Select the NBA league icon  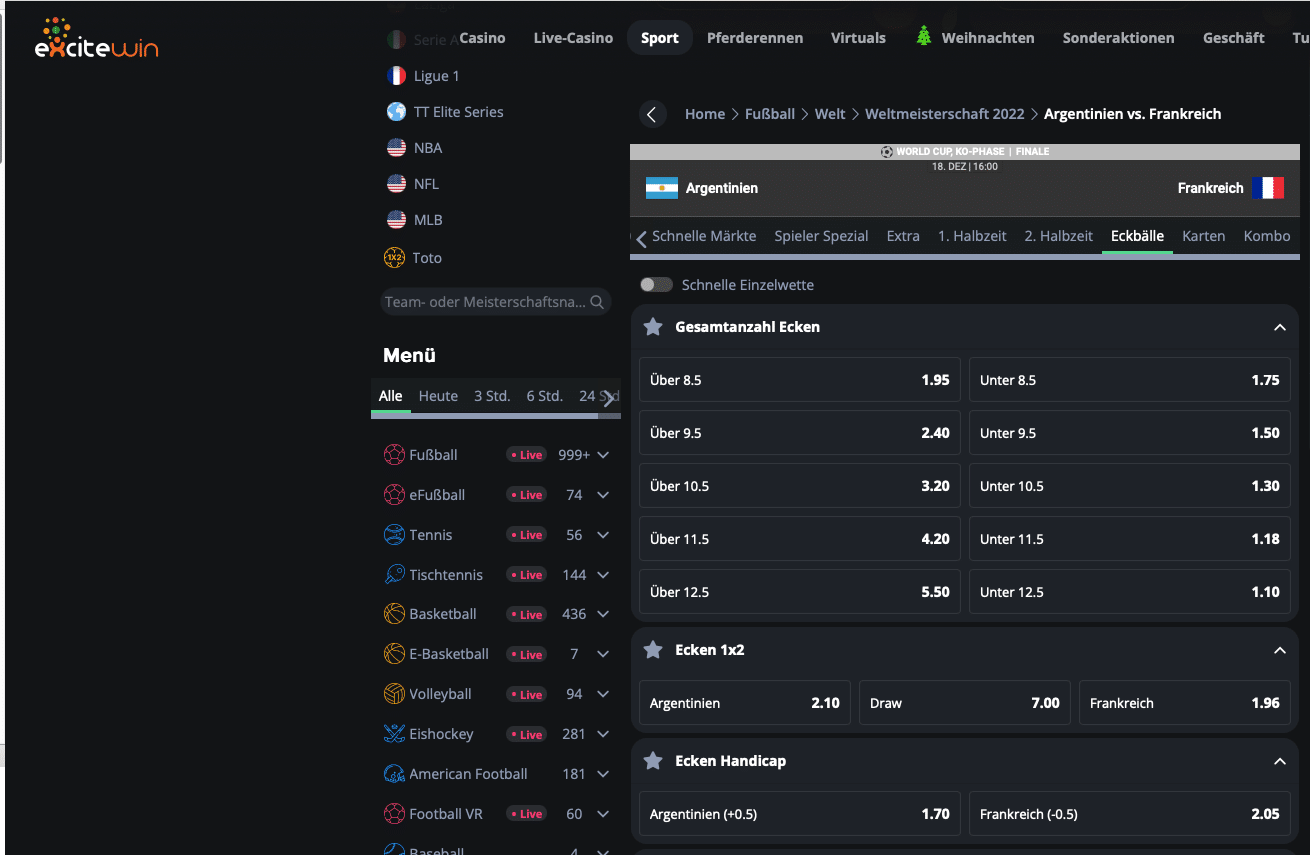396,148
